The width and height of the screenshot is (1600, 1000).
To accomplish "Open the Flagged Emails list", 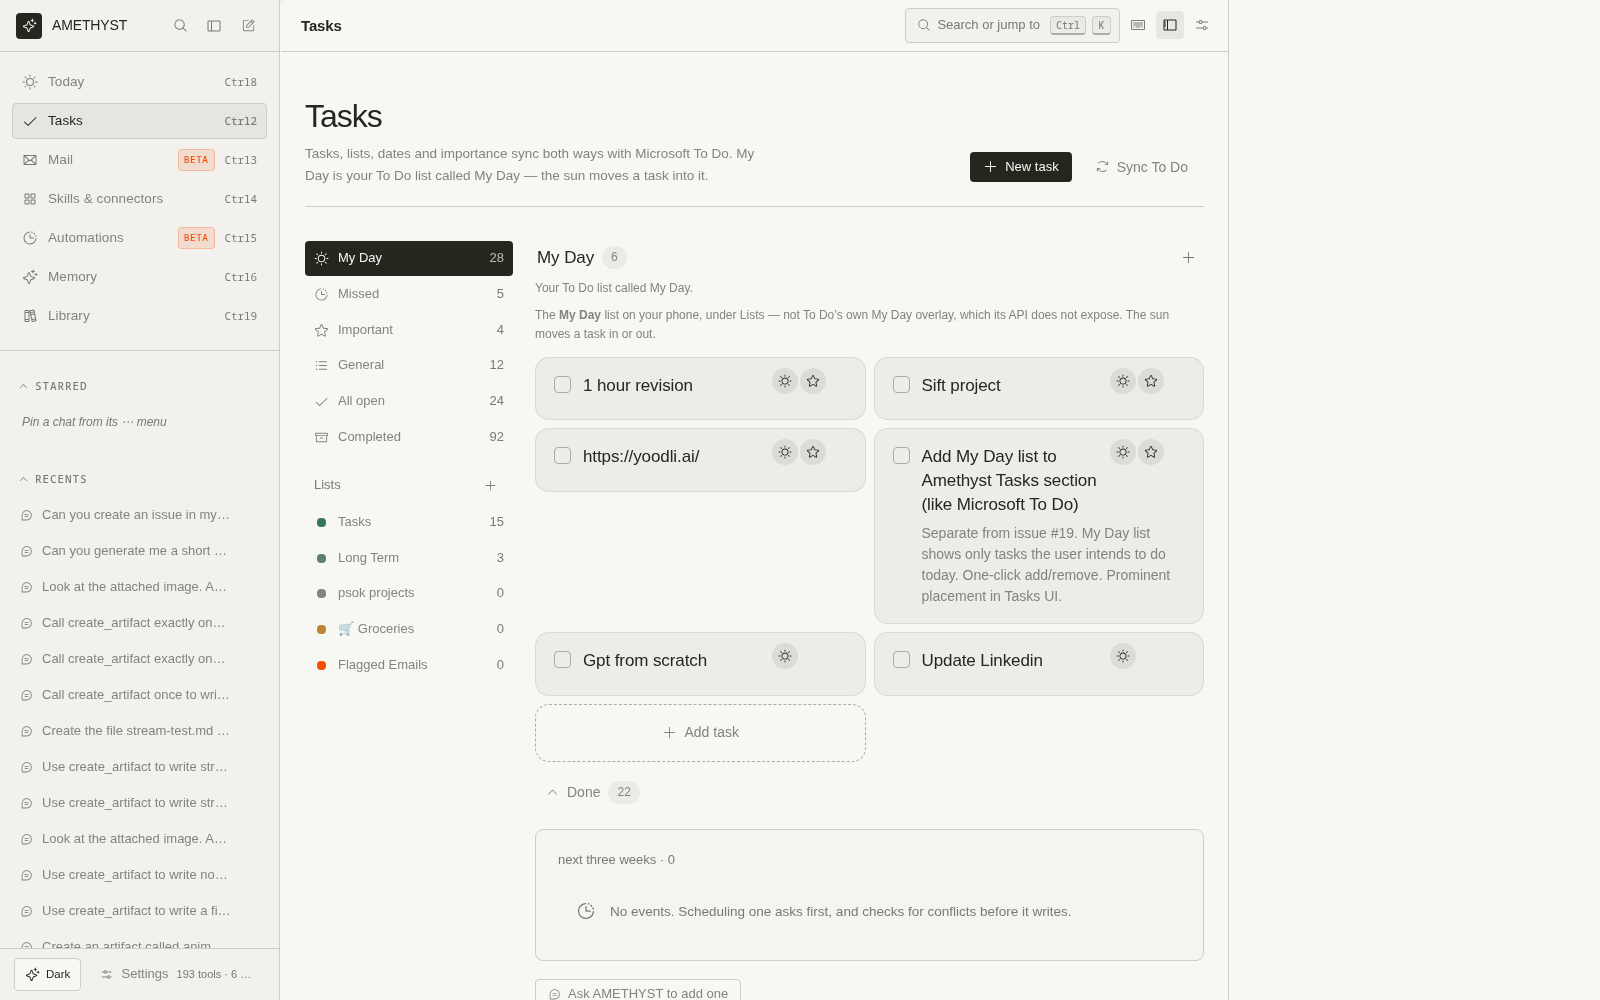I will click(409, 665).
